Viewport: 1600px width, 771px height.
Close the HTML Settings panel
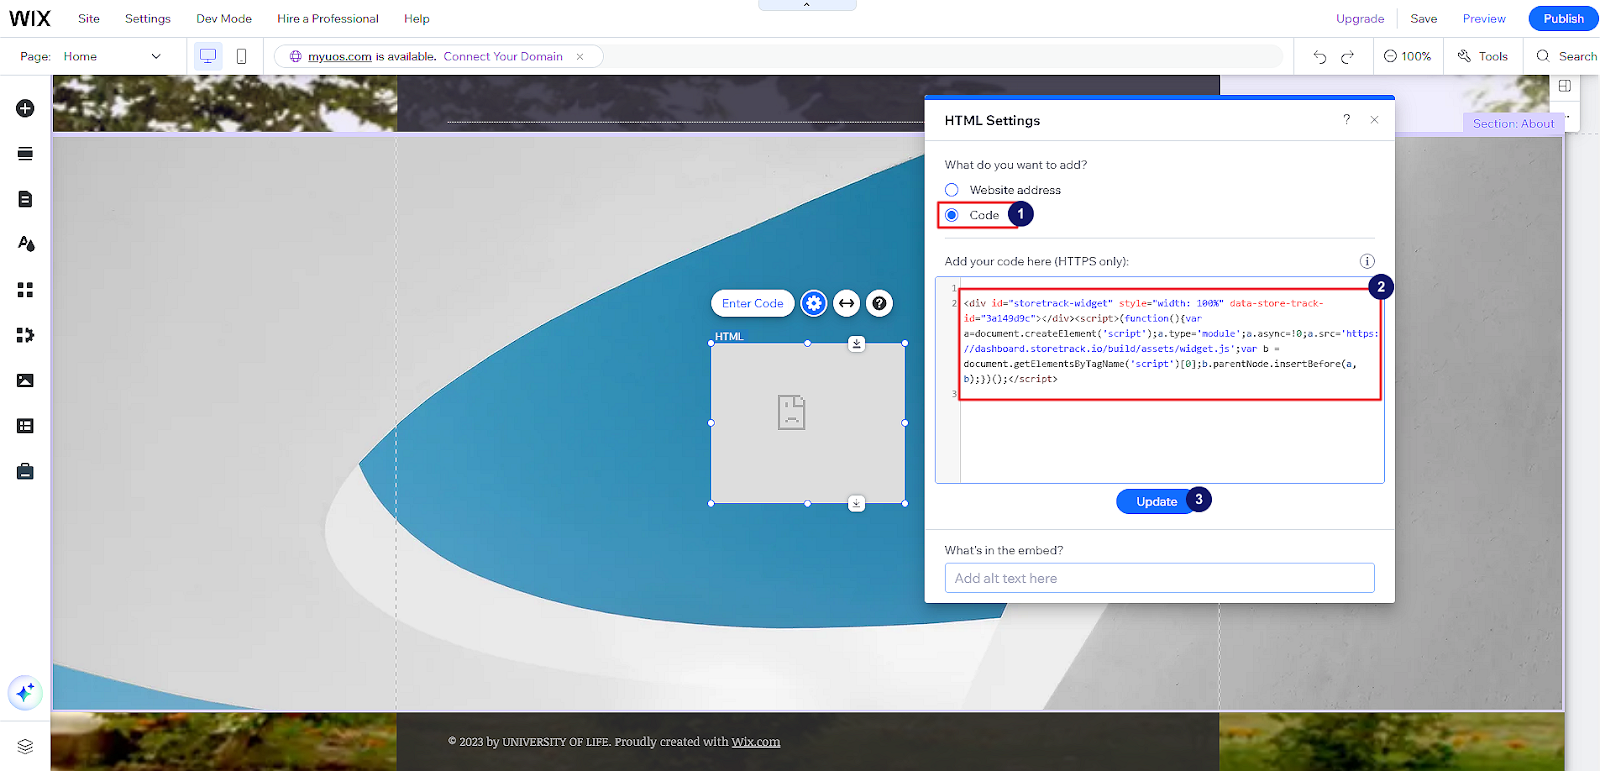coord(1374,119)
